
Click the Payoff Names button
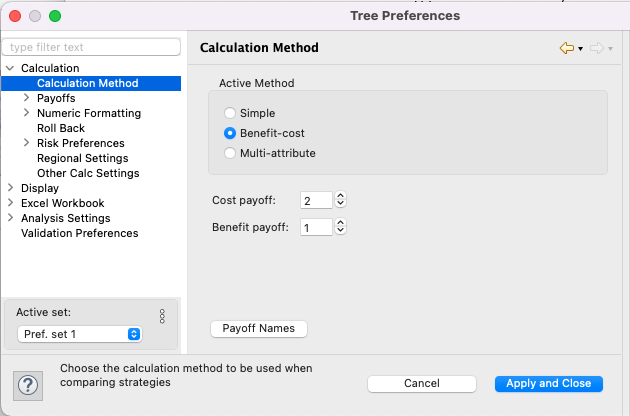click(258, 329)
